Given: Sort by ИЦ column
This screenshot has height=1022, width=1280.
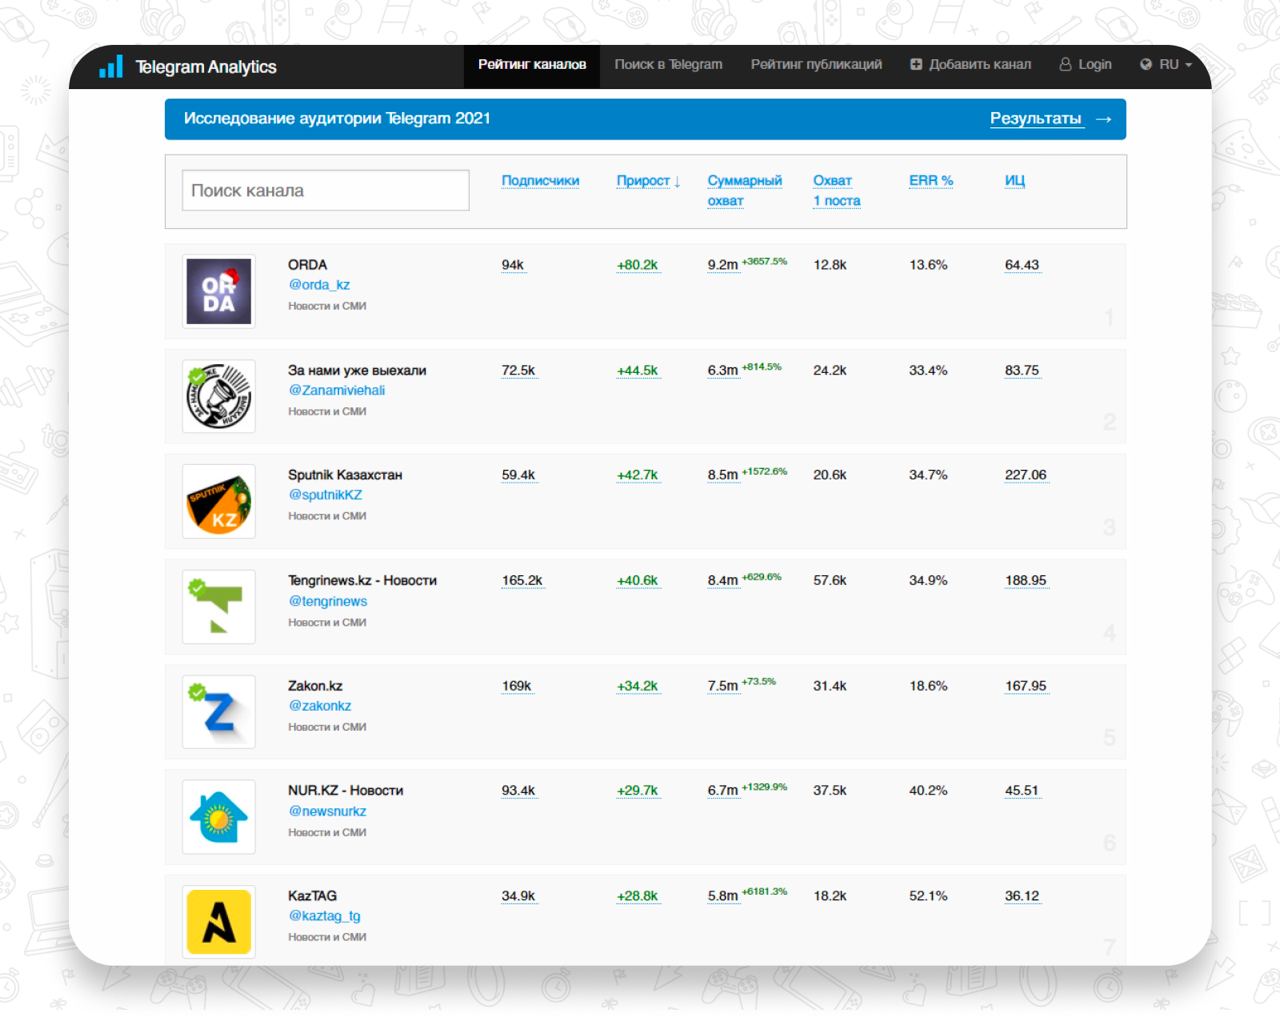Looking at the screenshot, I should click(1015, 181).
